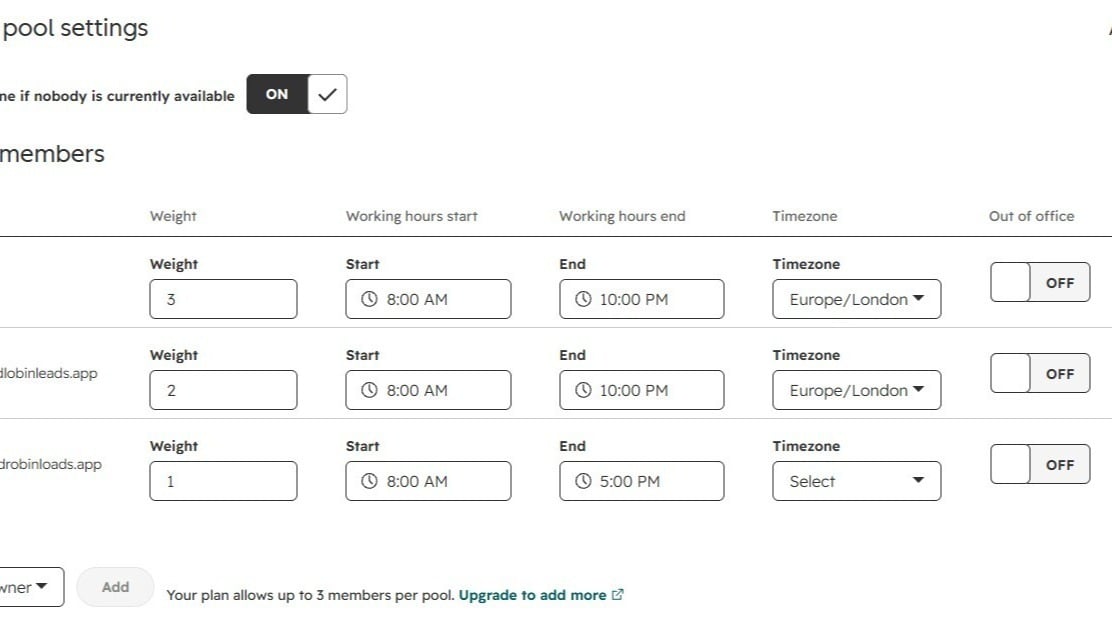Click the Timezone column header
The width and height of the screenshot is (1112, 626).
pos(805,216)
